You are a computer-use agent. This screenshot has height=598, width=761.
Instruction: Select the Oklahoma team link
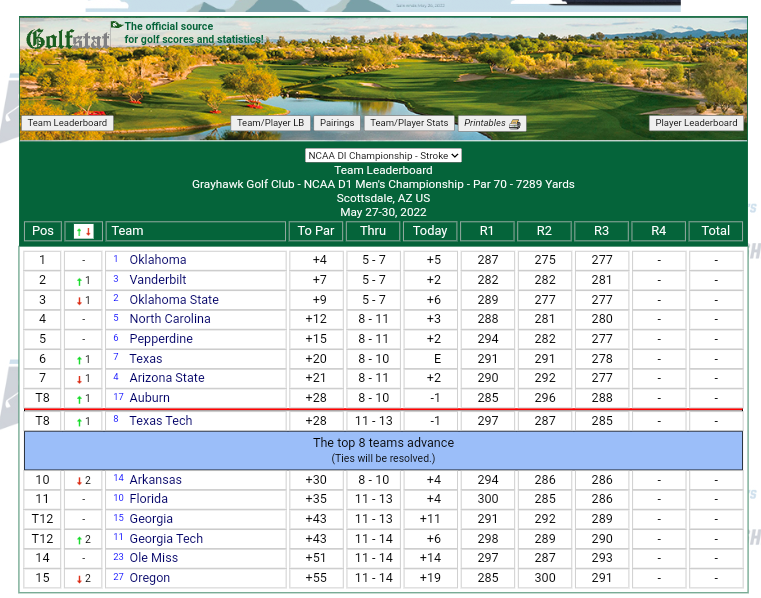pos(157,260)
